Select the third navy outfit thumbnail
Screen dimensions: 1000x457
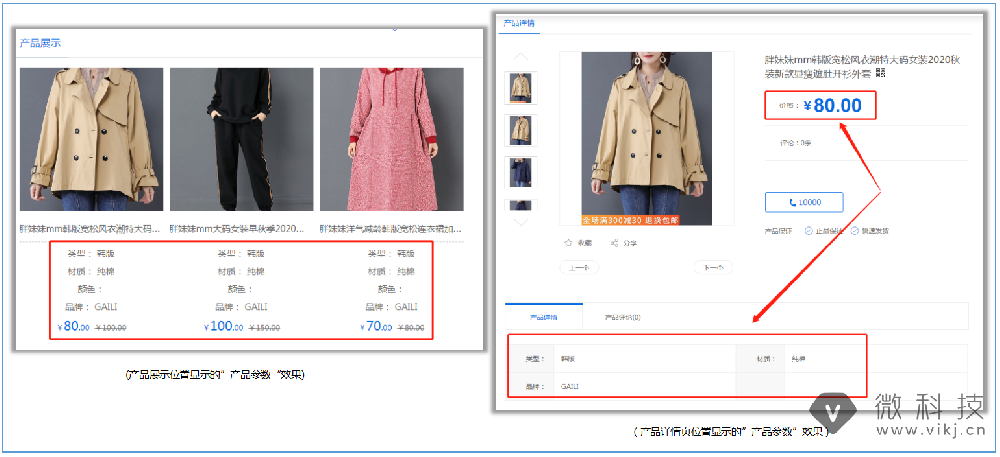coord(522,172)
